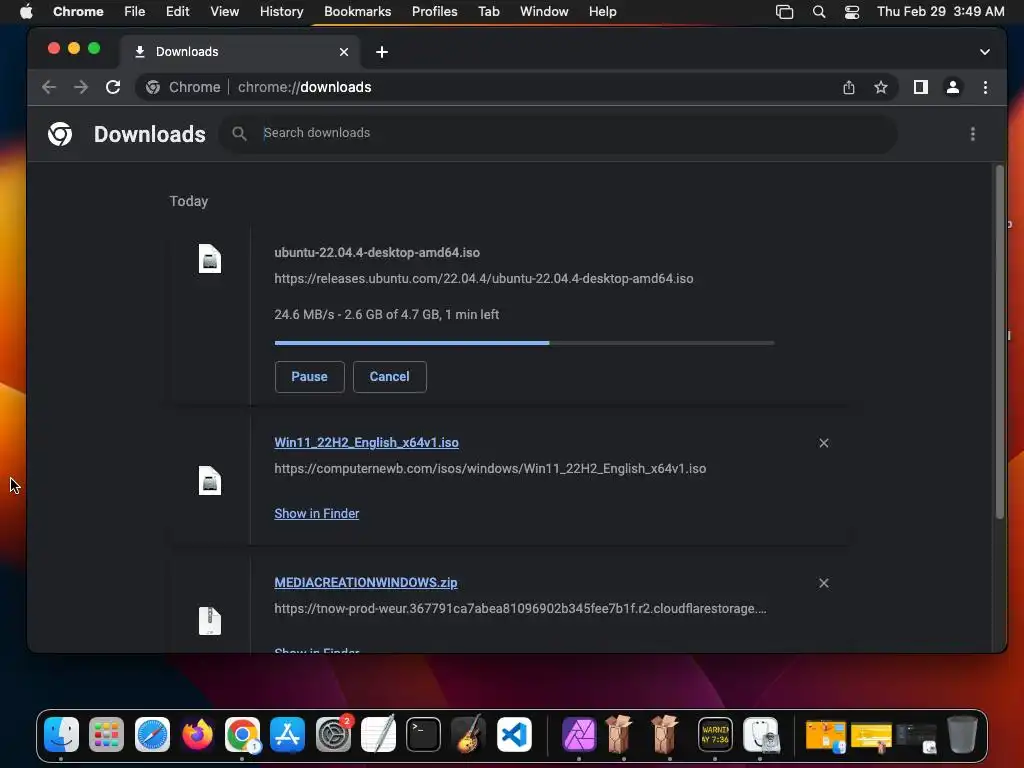Go back to previous page

point(49,87)
